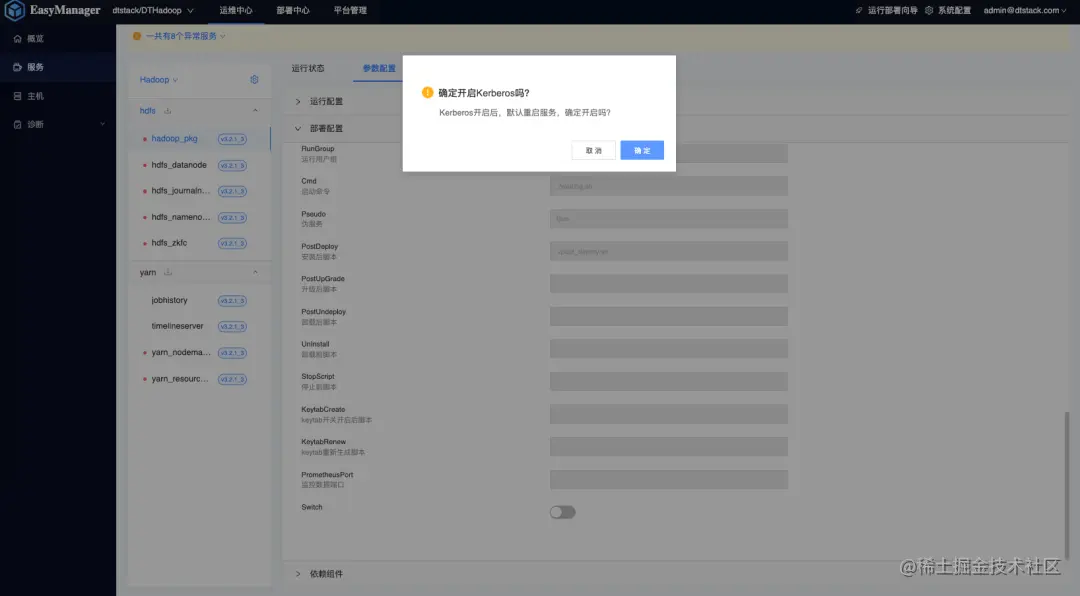
Task: Select jobhistory service
Action: pyautogui.click(x=169, y=300)
